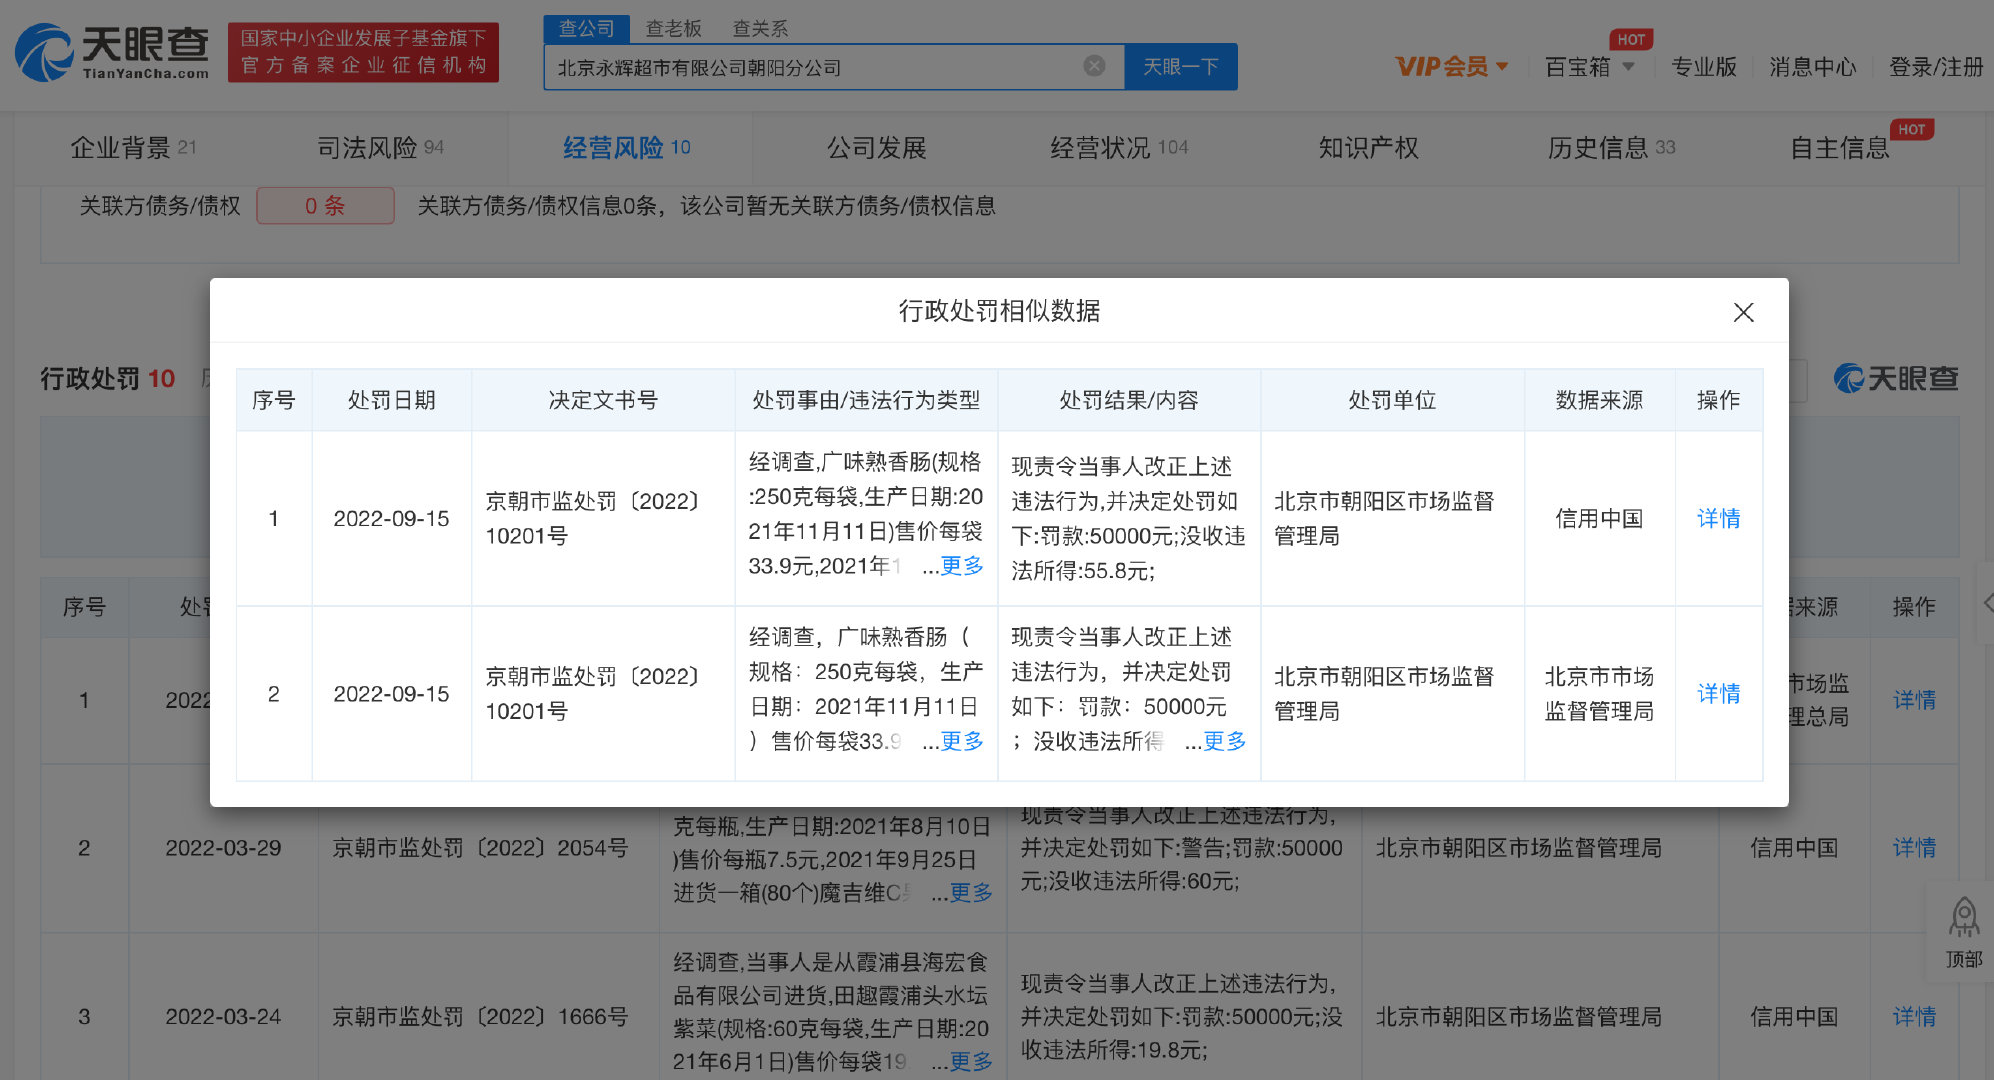Click the HOT badge on 自主信息
This screenshot has width=1994, height=1080.
(x=1911, y=129)
